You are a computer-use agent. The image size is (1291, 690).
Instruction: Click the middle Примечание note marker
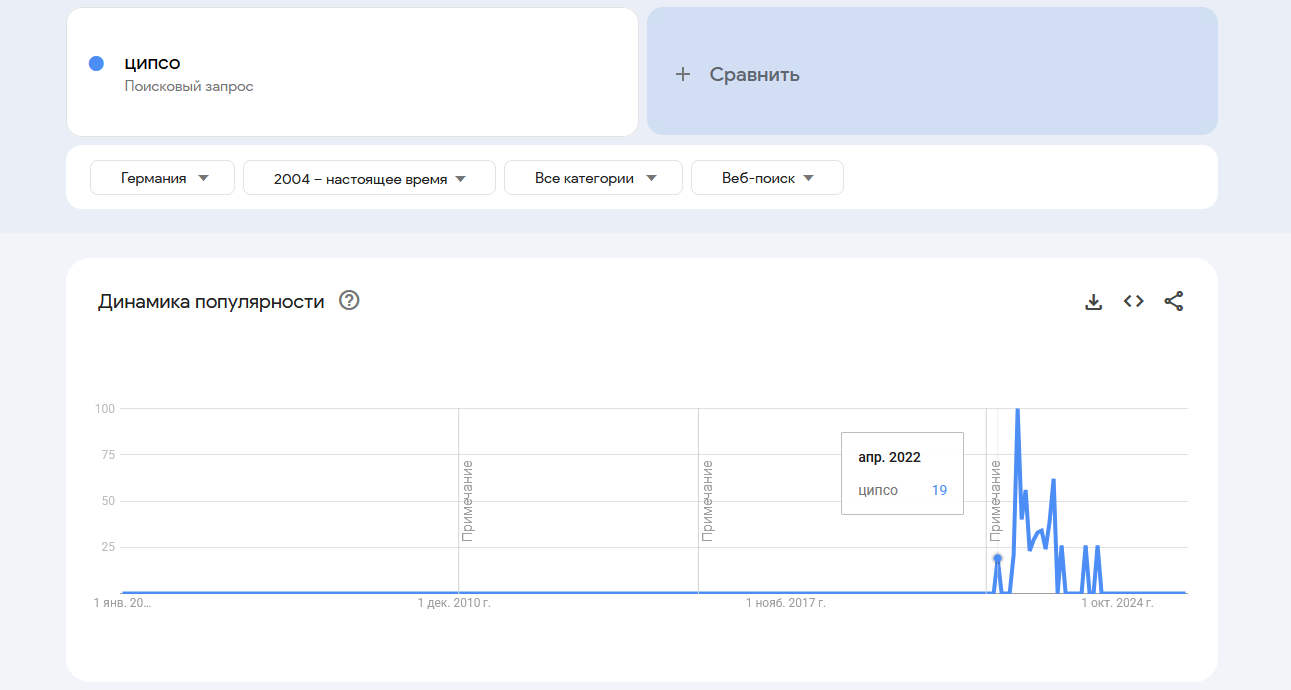707,500
